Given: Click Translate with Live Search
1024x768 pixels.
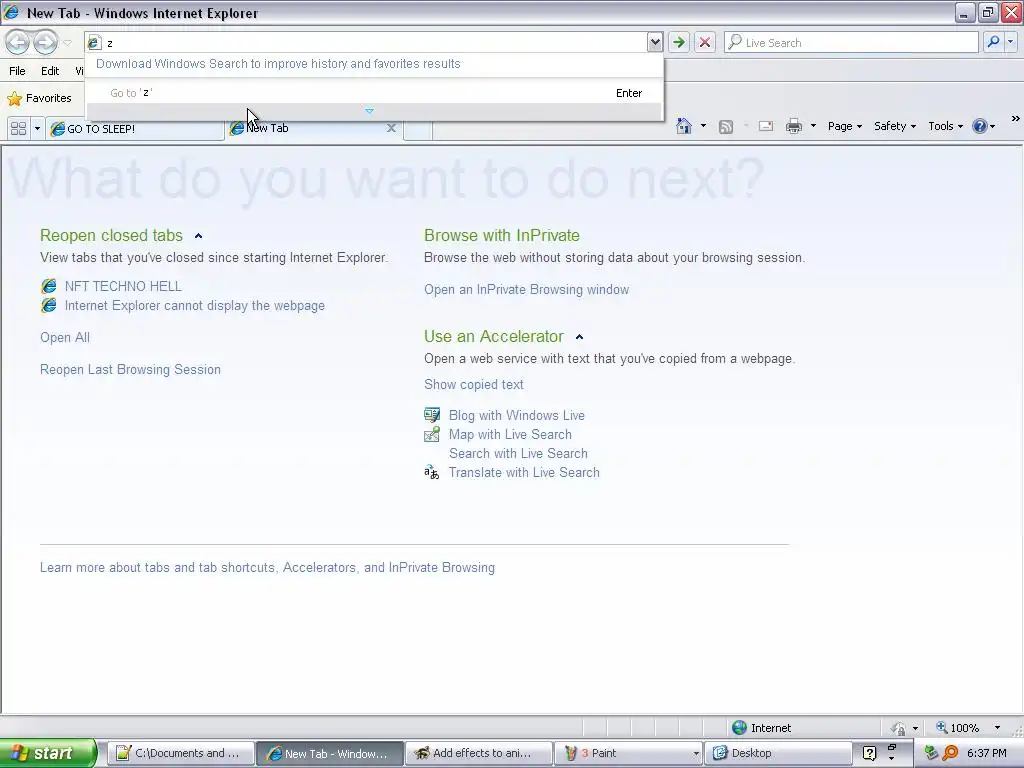Looking at the screenshot, I should click(524, 472).
